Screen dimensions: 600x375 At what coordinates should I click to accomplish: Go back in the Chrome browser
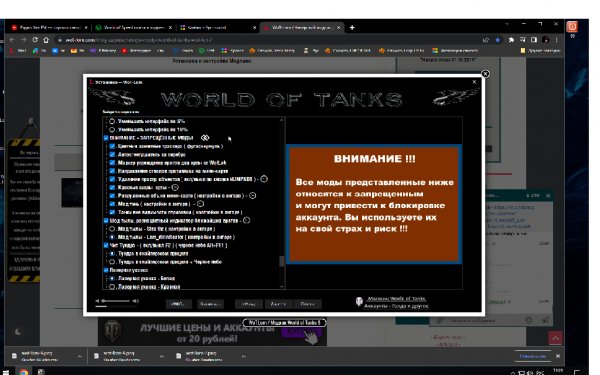[x=12, y=40]
